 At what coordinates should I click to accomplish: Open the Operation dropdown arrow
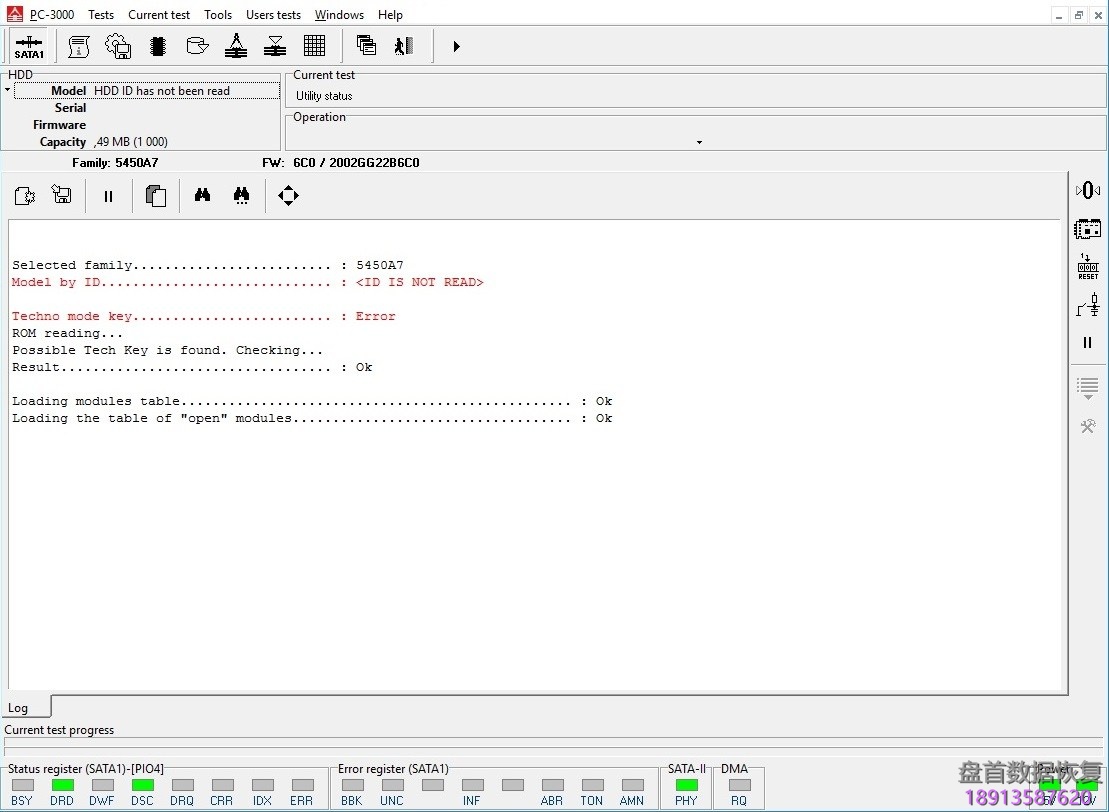click(699, 142)
